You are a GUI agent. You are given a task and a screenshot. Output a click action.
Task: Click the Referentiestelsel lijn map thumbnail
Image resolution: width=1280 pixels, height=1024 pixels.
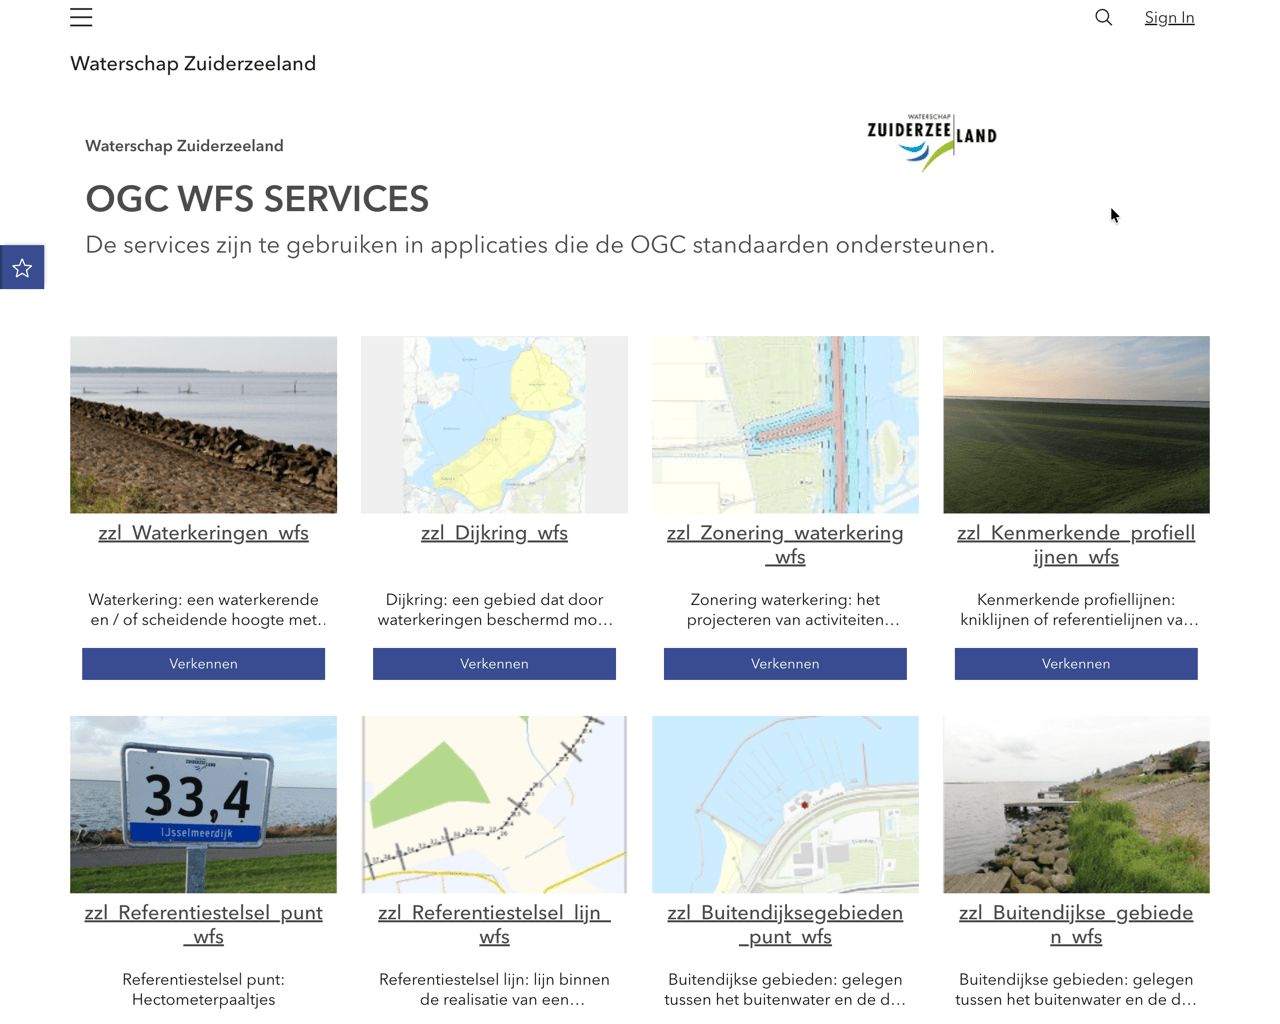(x=494, y=804)
